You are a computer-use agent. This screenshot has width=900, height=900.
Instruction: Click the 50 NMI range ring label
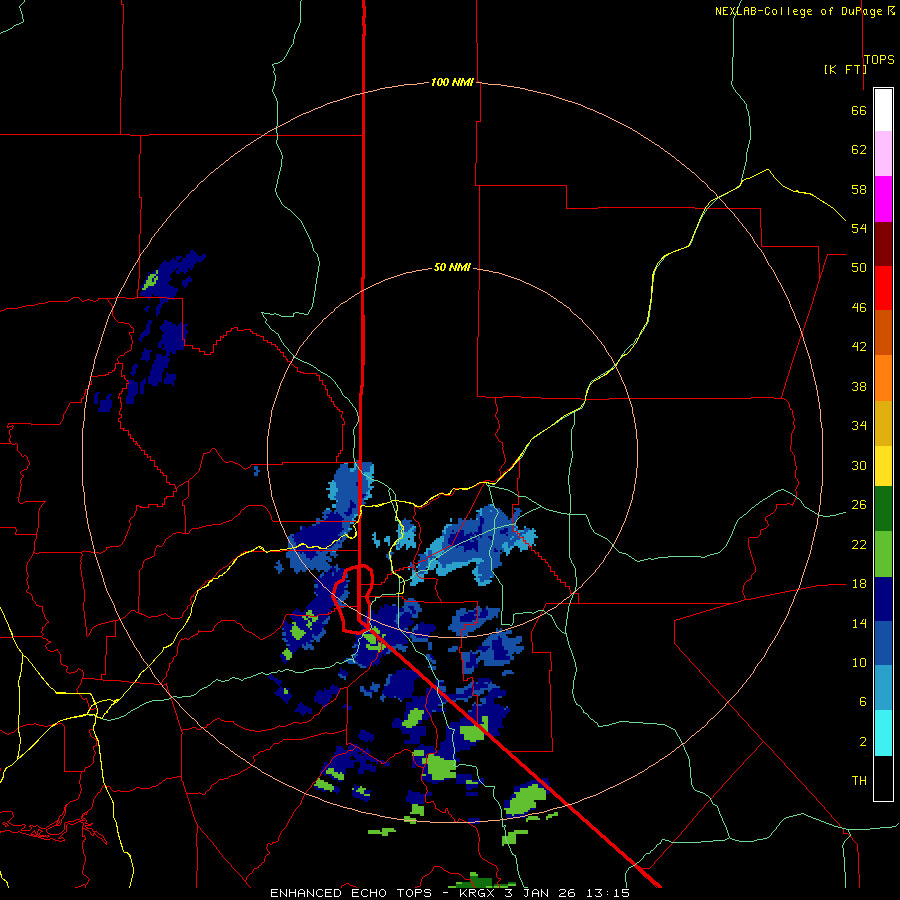point(452,267)
